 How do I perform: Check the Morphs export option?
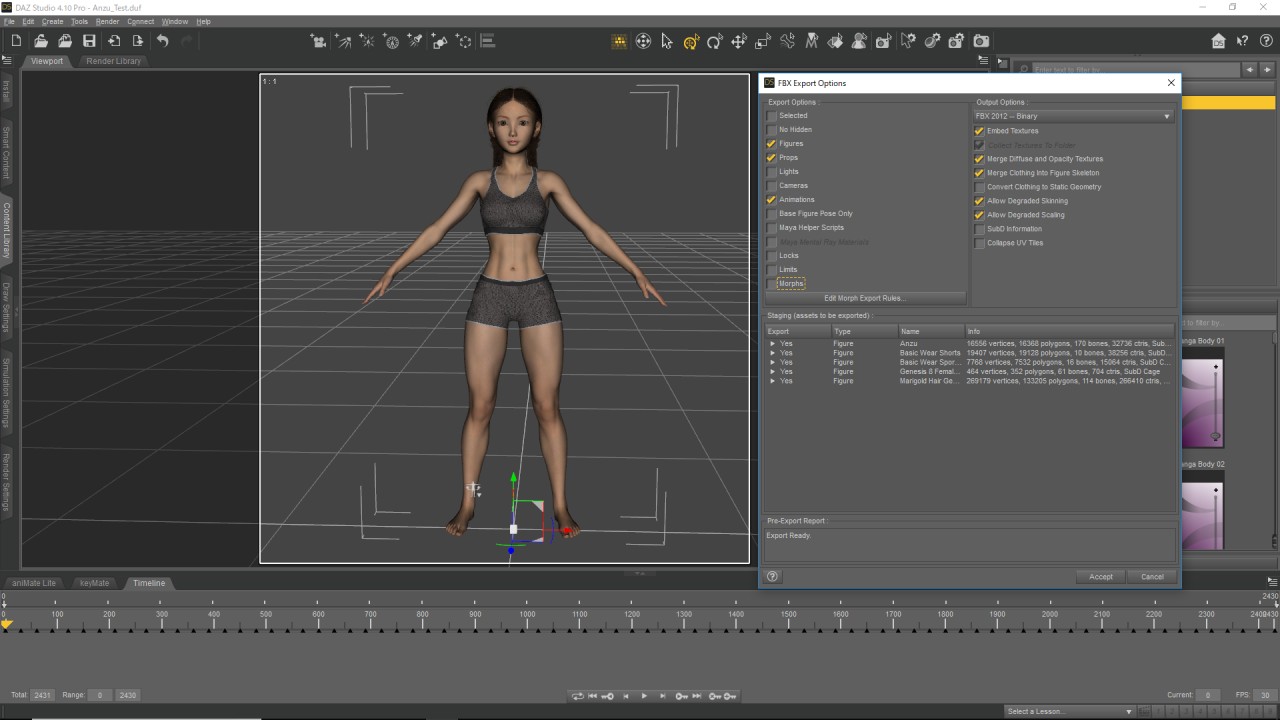(x=772, y=284)
